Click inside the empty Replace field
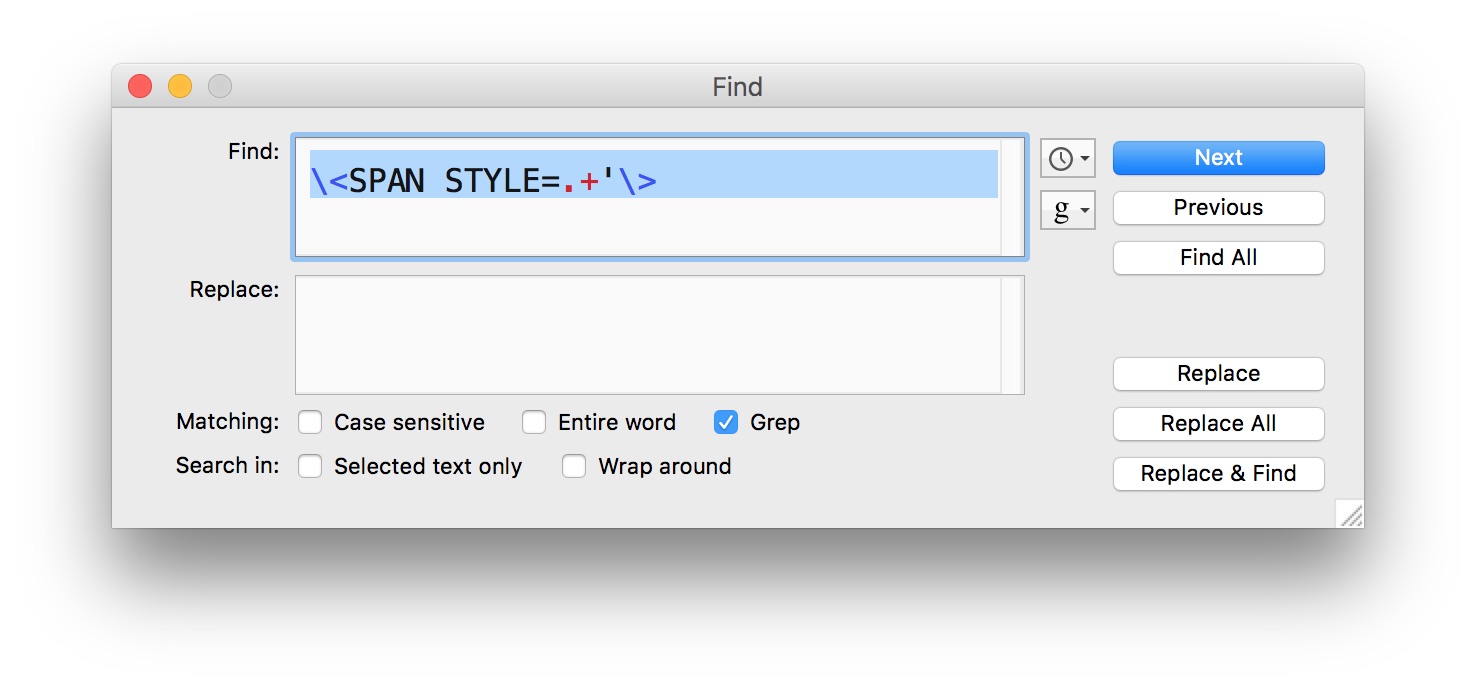Screen dimensions: 1476x688 pyautogui.click(x=648, y=335)
